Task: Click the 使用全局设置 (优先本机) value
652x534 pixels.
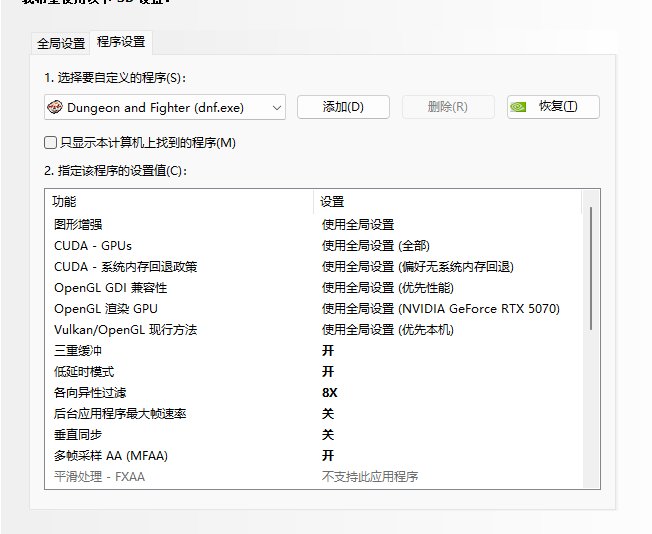Action: (x=388, y=330)
